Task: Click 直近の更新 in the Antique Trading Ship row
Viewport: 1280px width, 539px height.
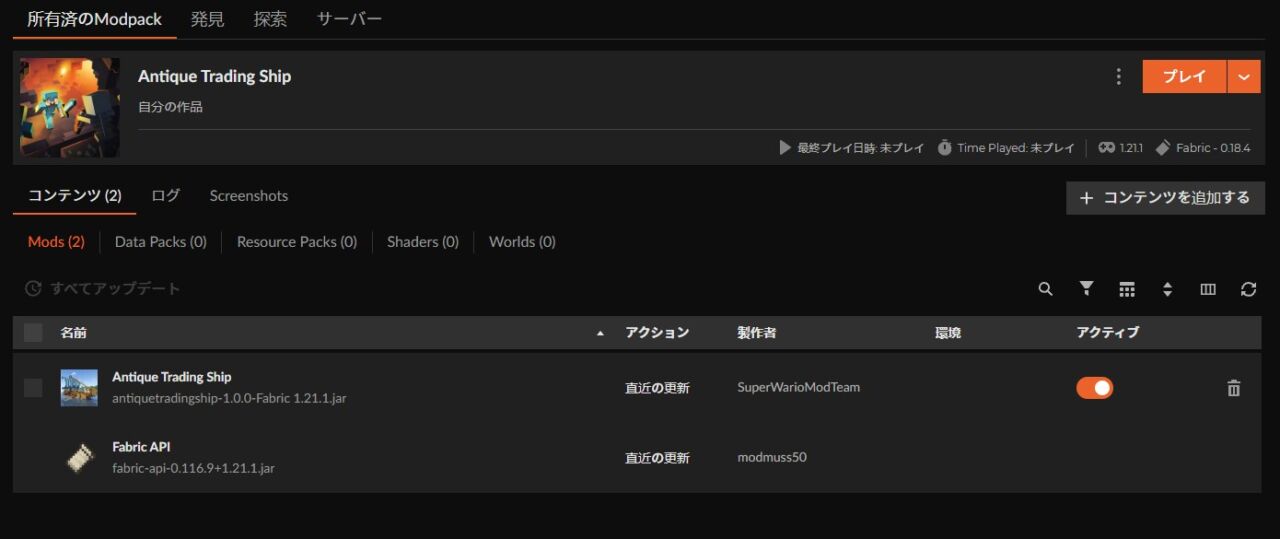Action: click(657, 388)
